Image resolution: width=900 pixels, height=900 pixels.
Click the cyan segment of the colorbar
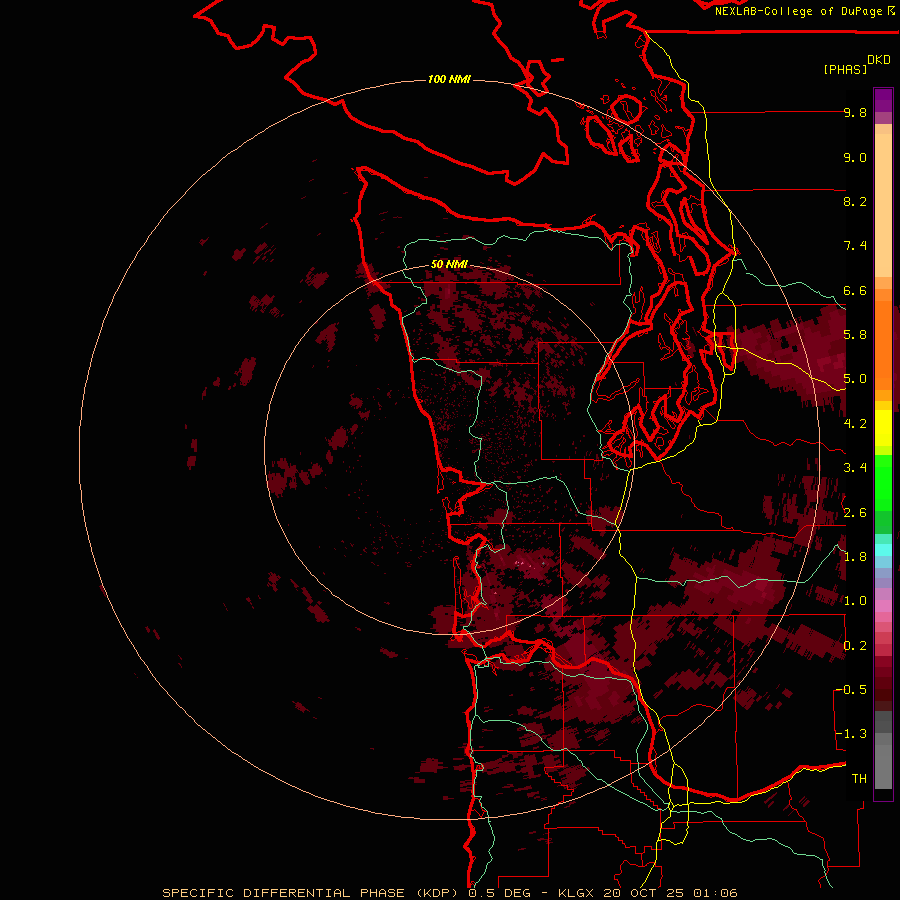[x=883, y=550]
